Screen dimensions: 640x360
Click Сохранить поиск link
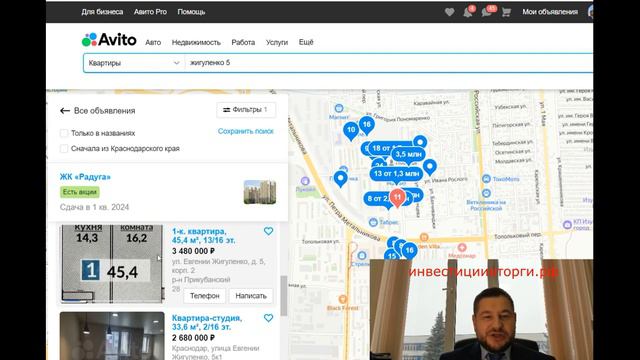pos(245,131)
